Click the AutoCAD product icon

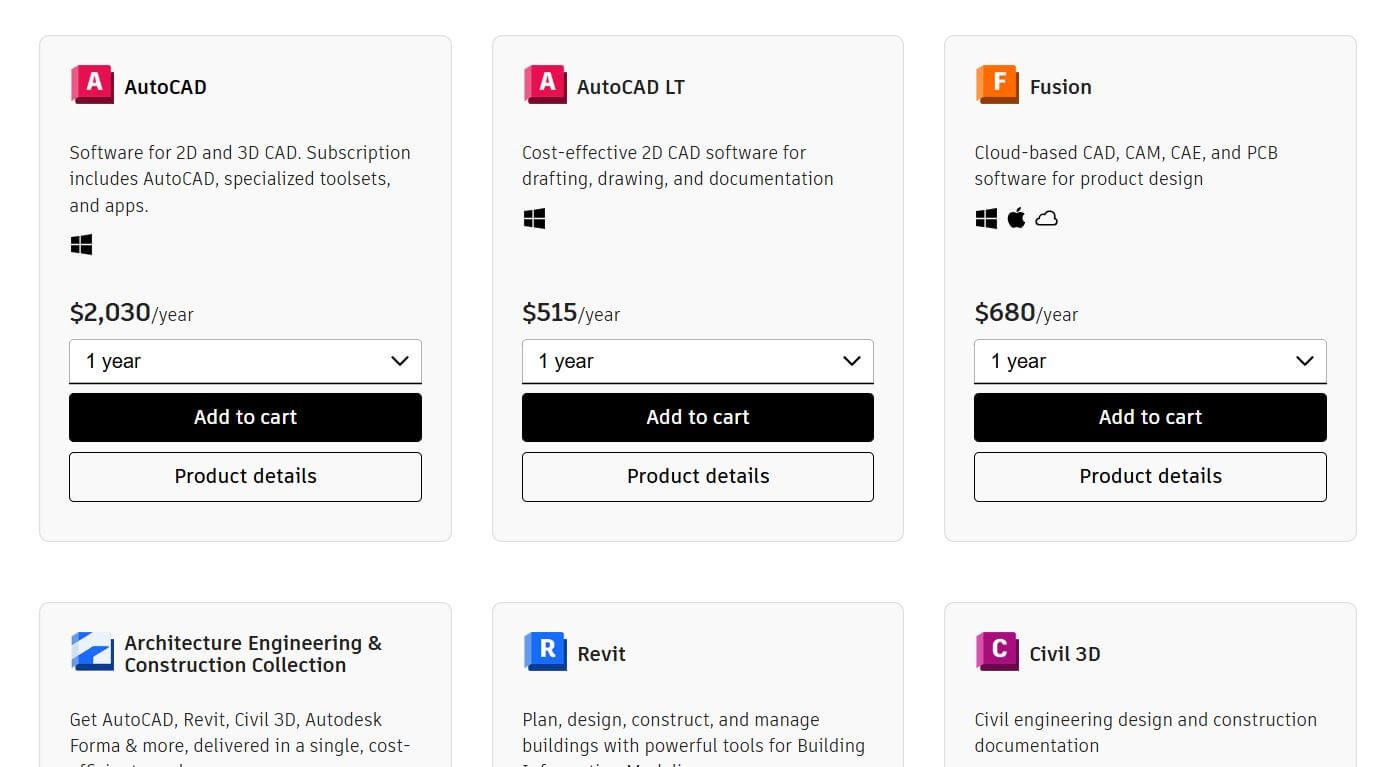[x=91, y=84]
